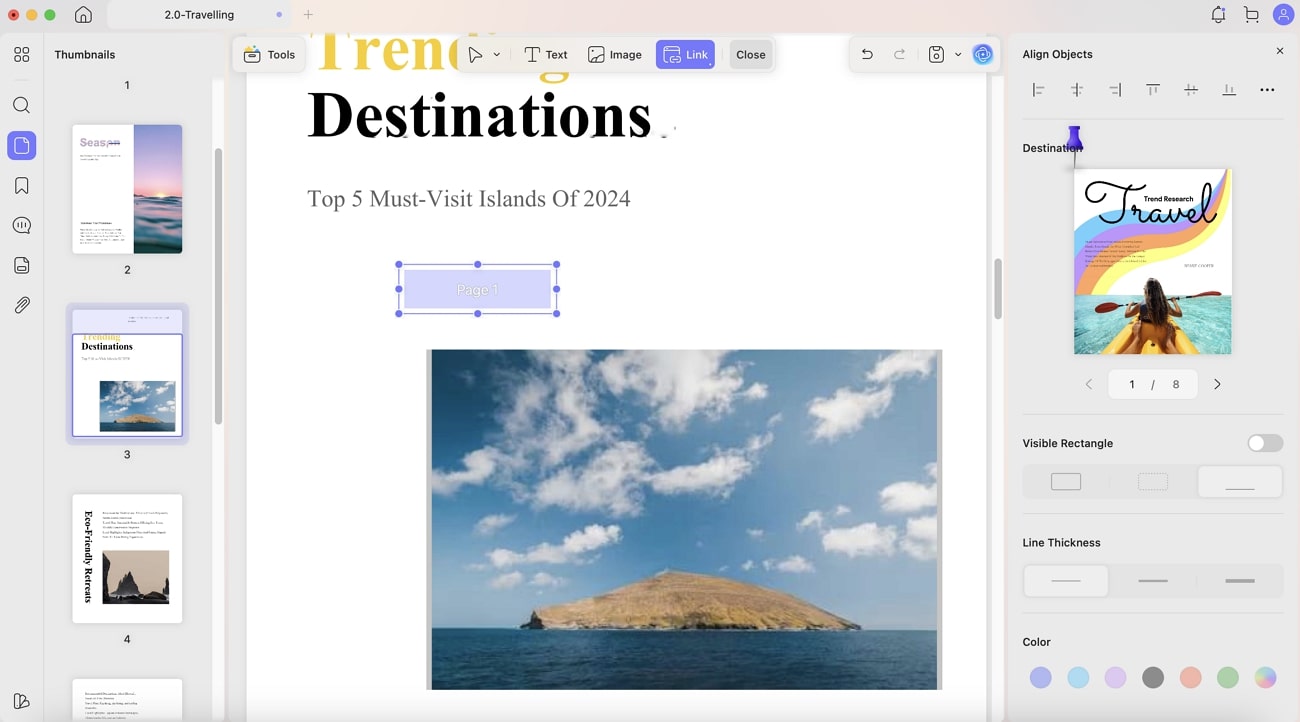Click the Close button in edit toolbar
Image resolution: width=1300 pixels, height=722 pixels.
[x=751, y=55]
